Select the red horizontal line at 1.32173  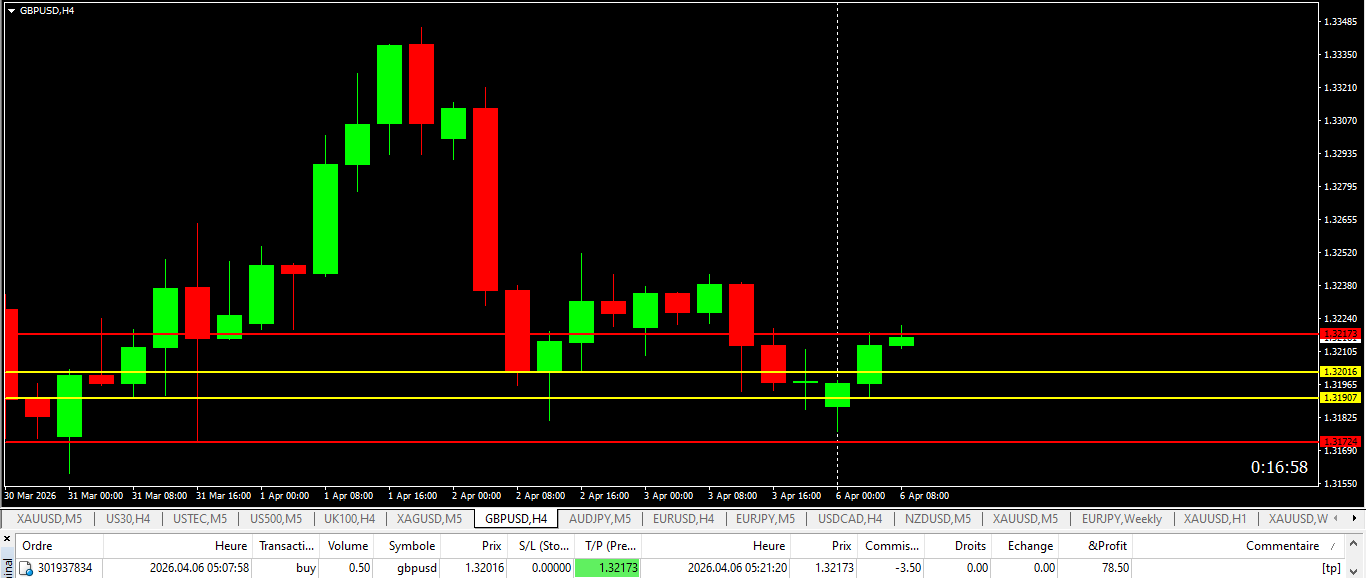pyautogui.click(x=660, y=334)
